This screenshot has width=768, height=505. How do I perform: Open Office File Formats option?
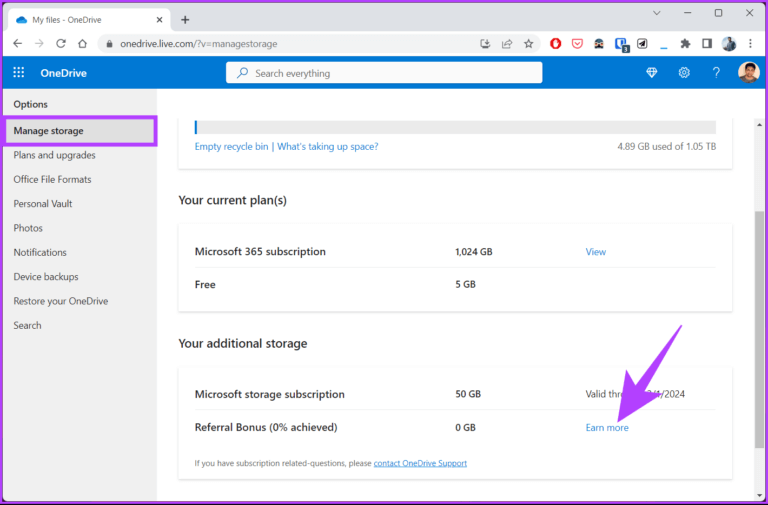pyautogui.click(x=52, y=179)
